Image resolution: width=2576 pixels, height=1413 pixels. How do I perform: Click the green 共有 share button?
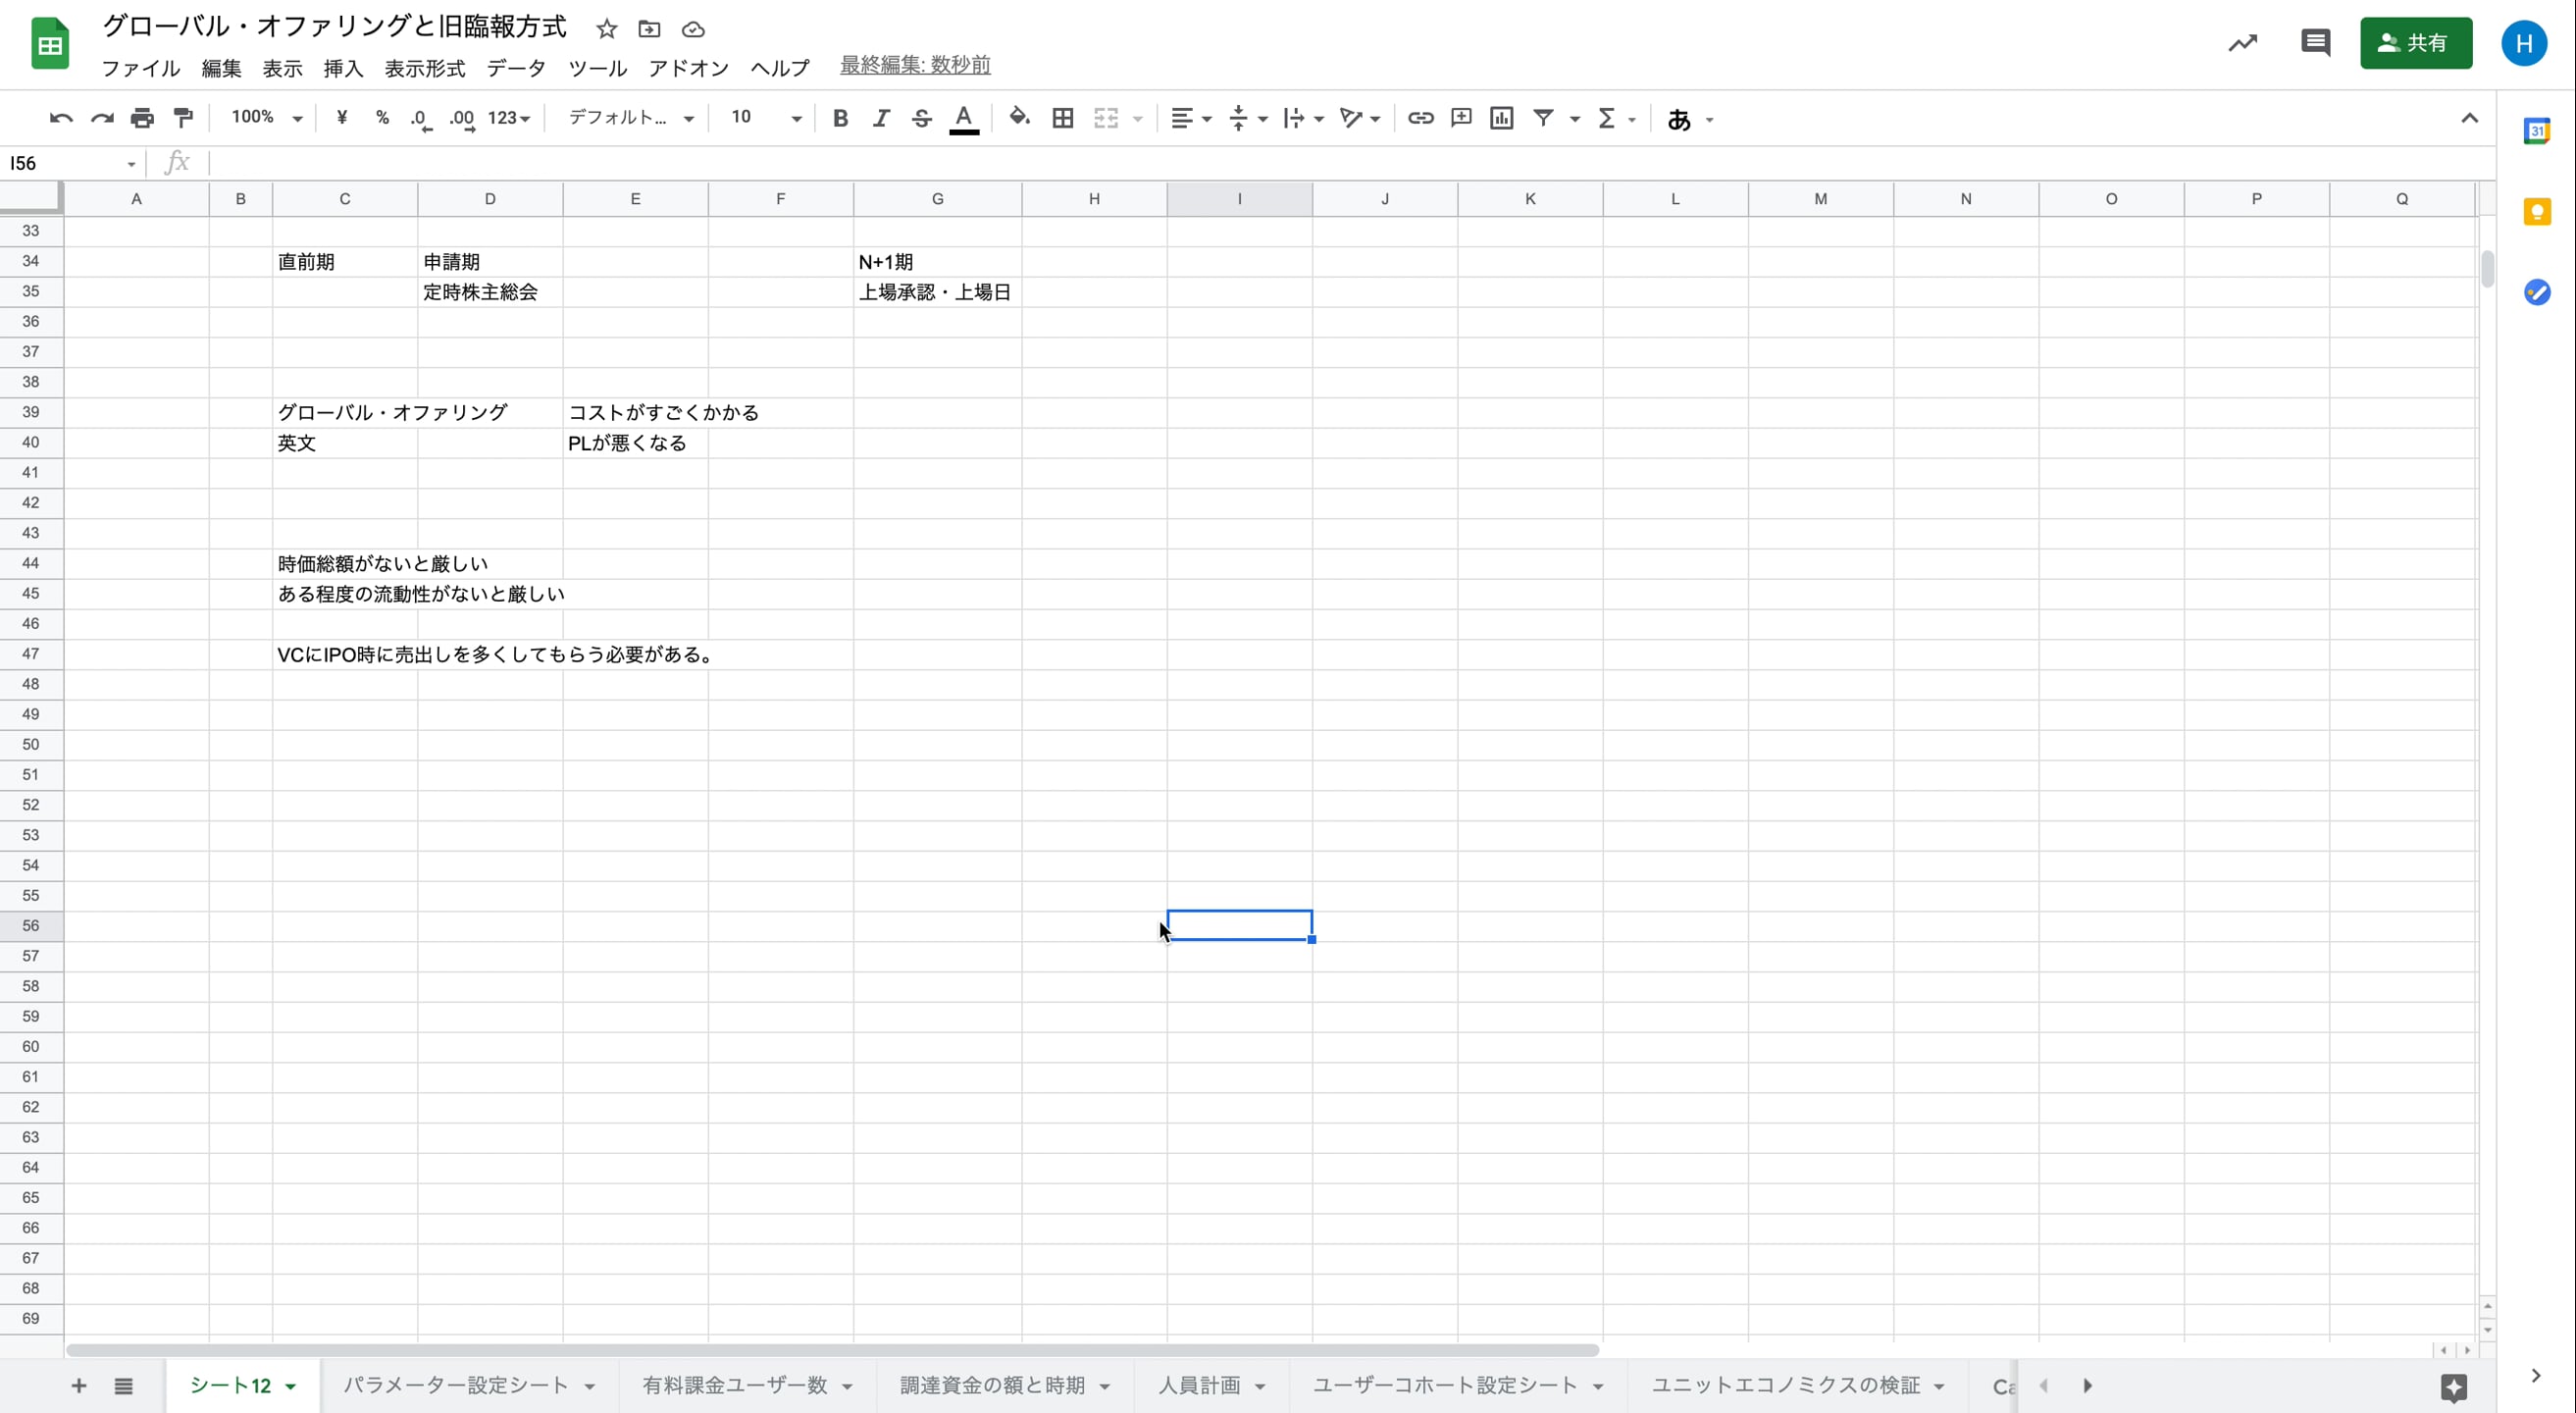click(2415, 43)
